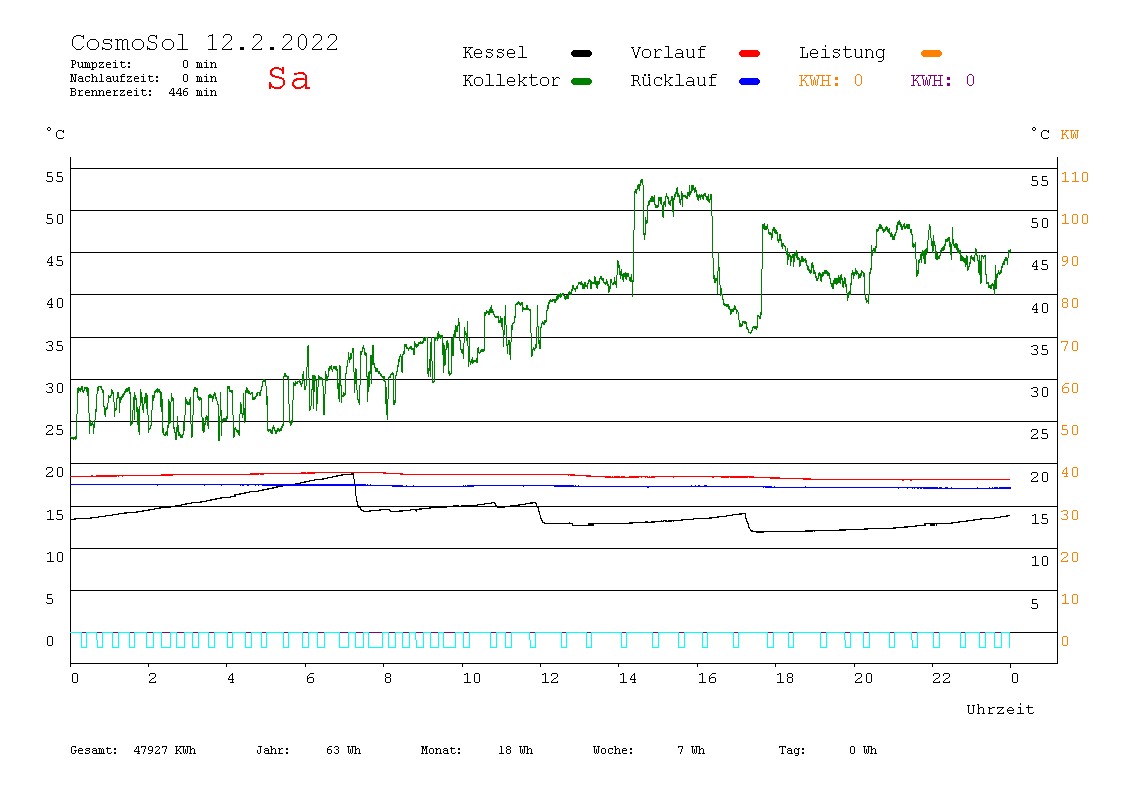Select the orange 80 KW axis tick
Viewport: 1148px width, 812px height.
(1070, 303)
